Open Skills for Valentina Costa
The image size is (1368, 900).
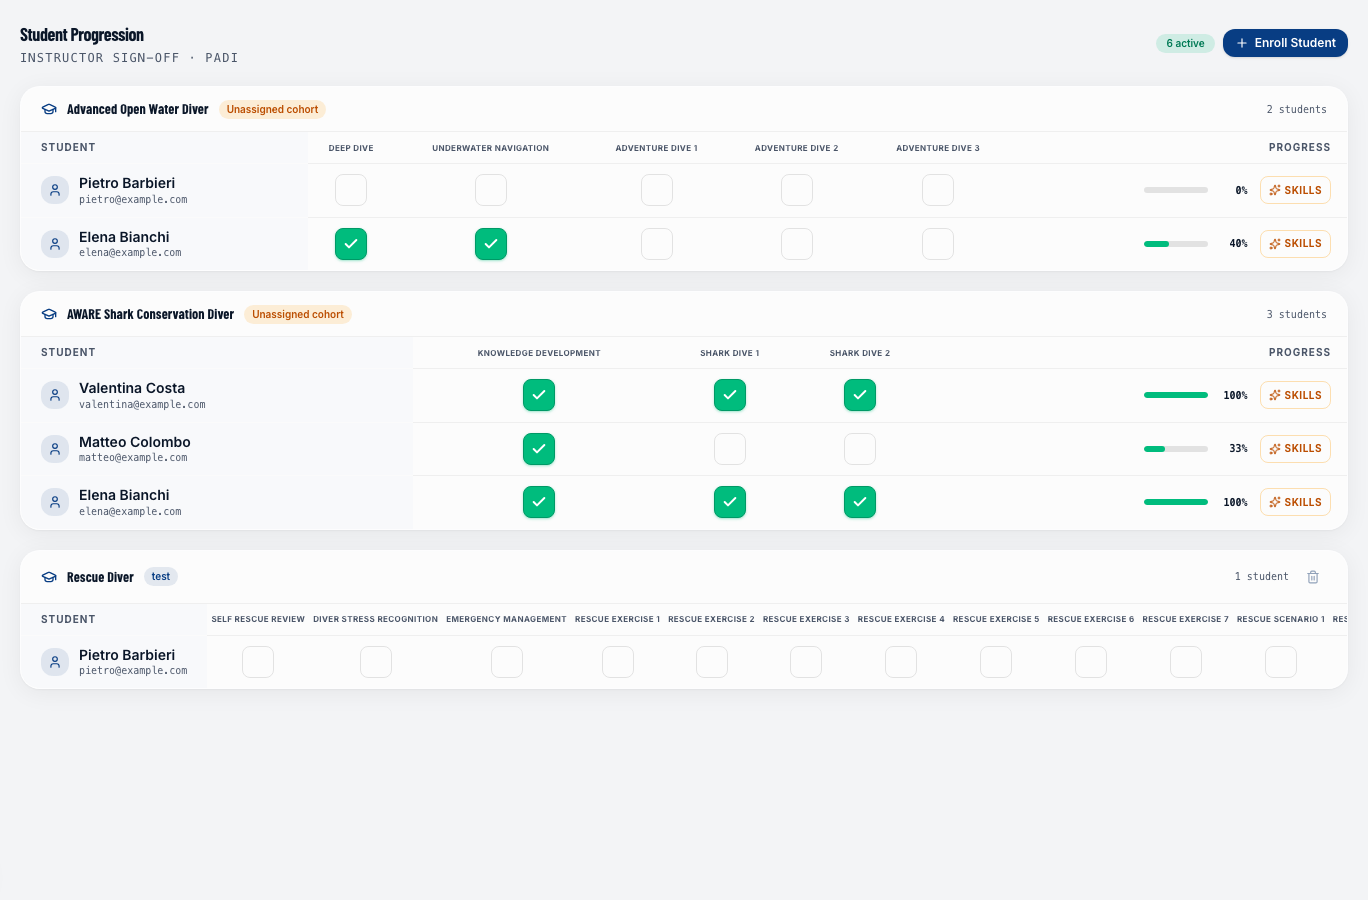pyautogui.click(x=1295, y=395)
